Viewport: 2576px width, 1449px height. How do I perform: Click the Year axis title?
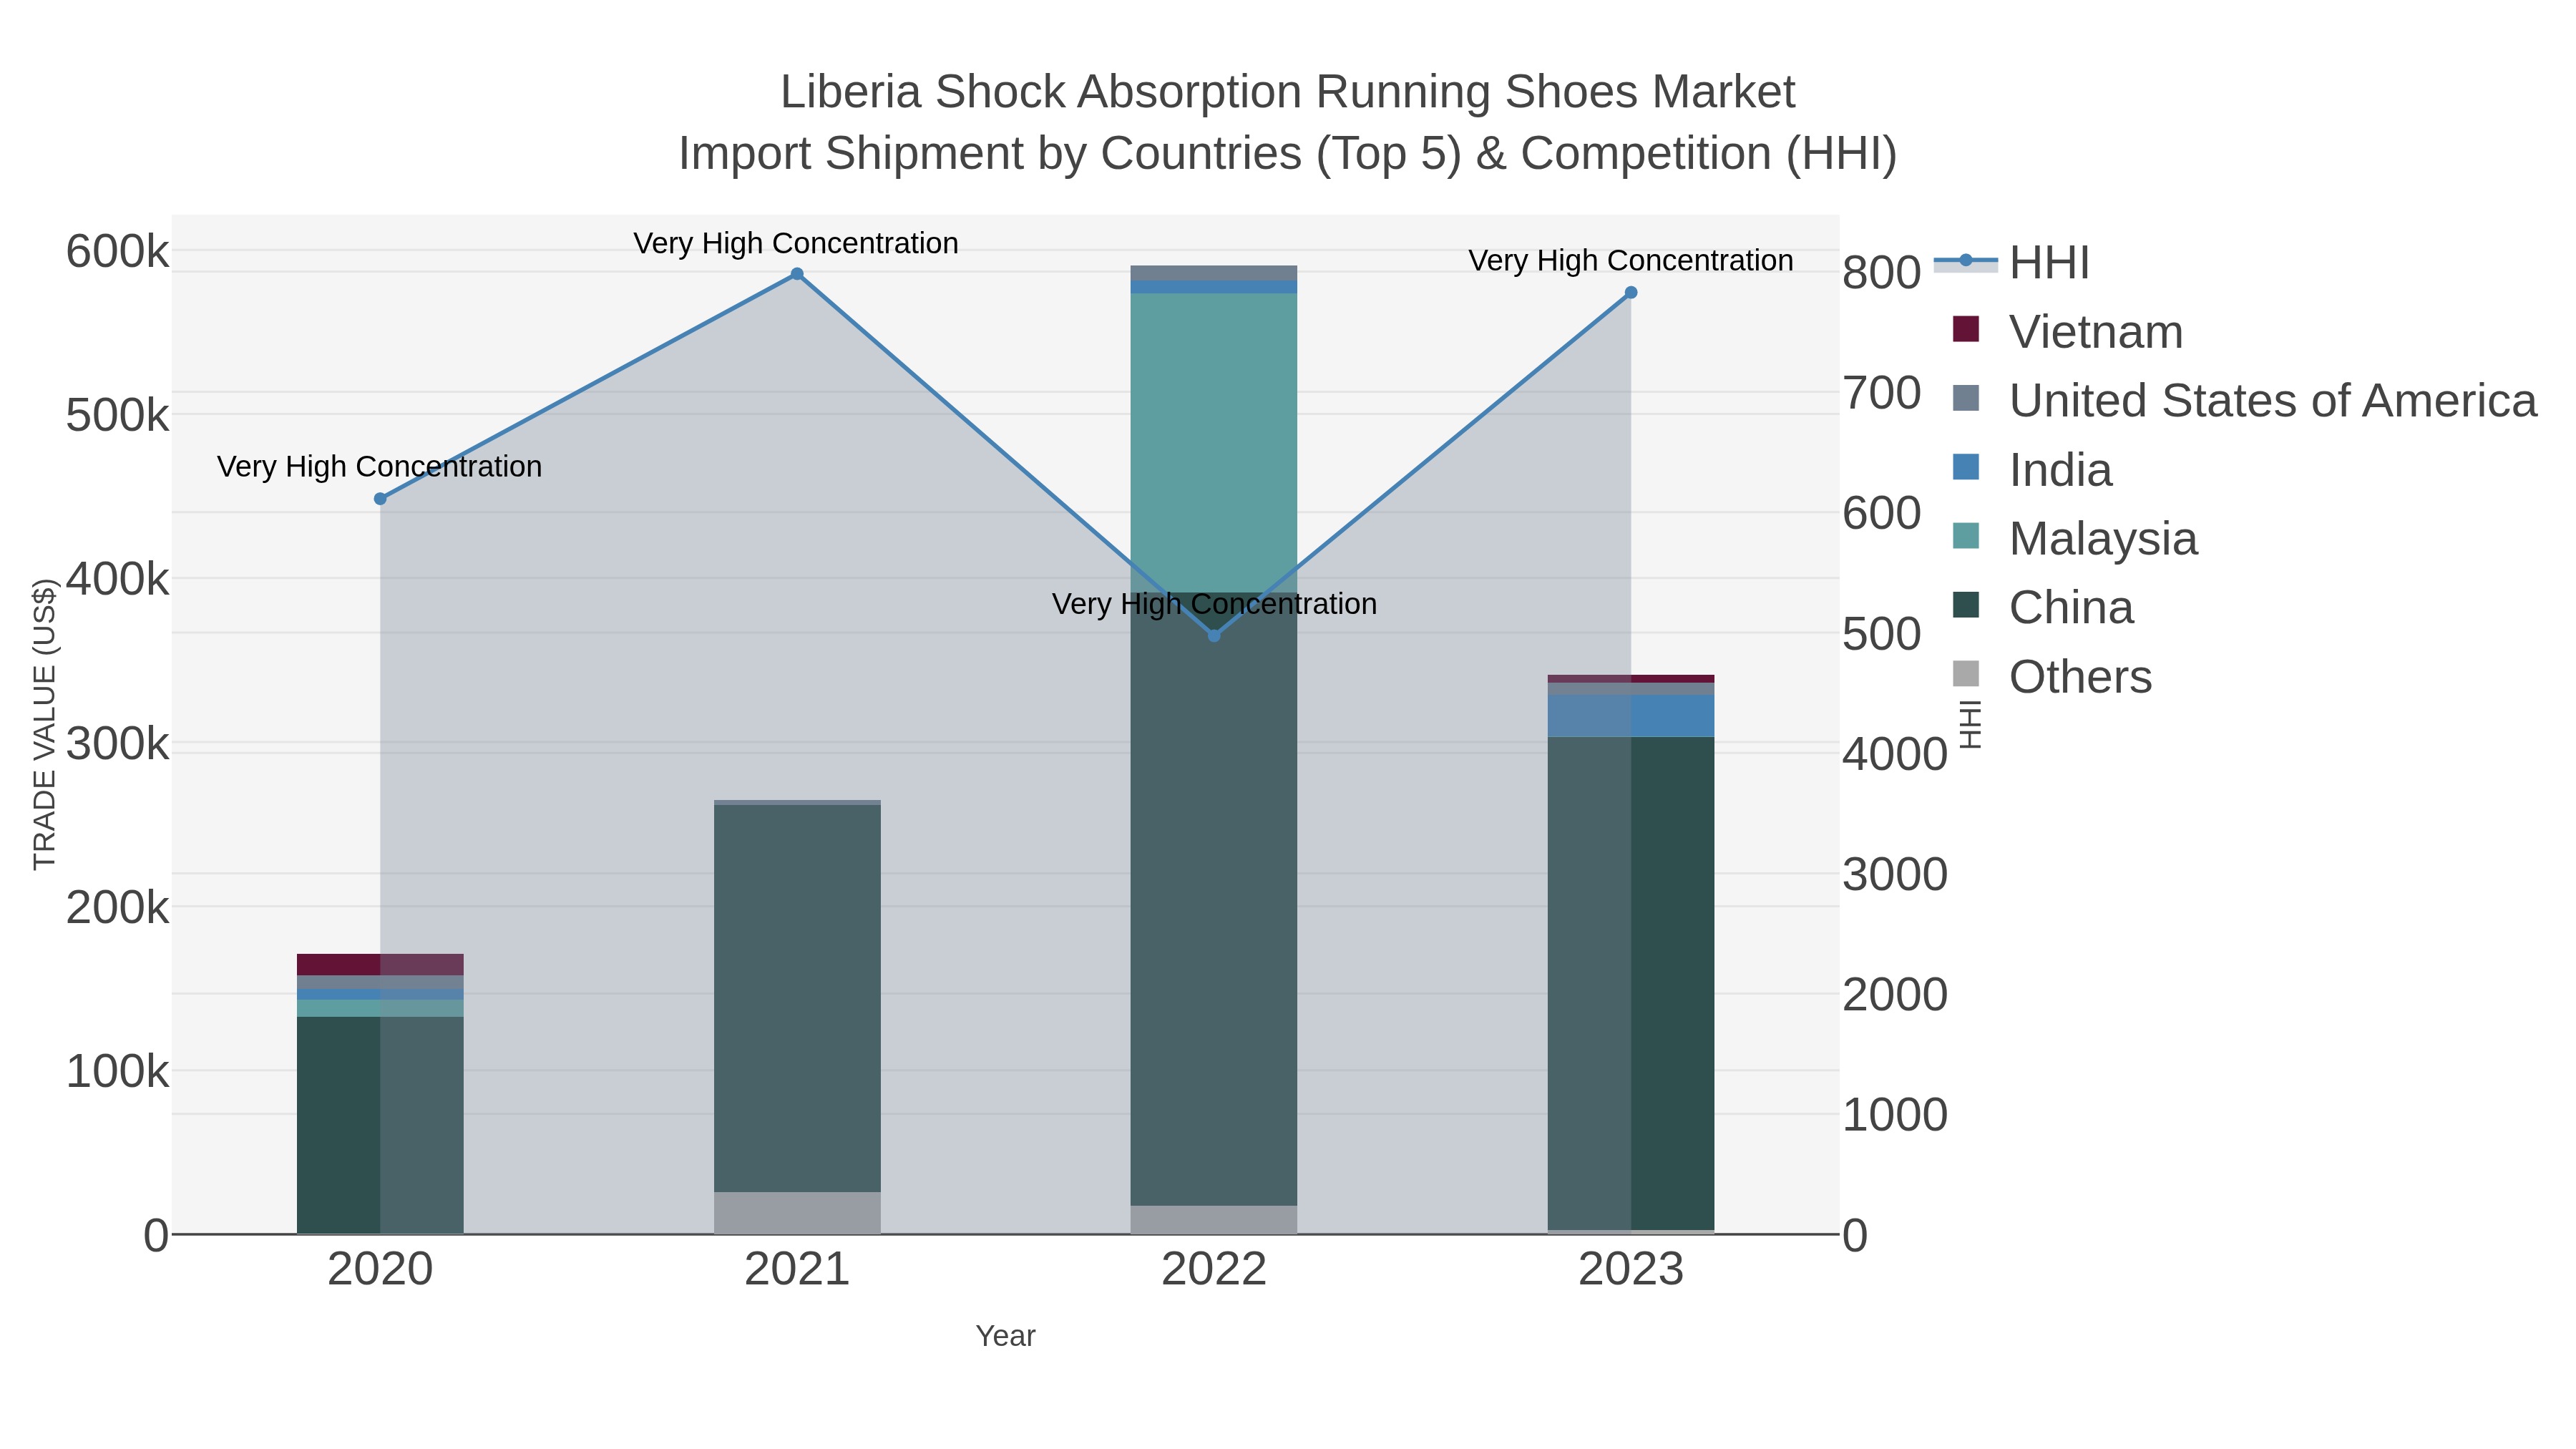click(x=1006, y=1336)
